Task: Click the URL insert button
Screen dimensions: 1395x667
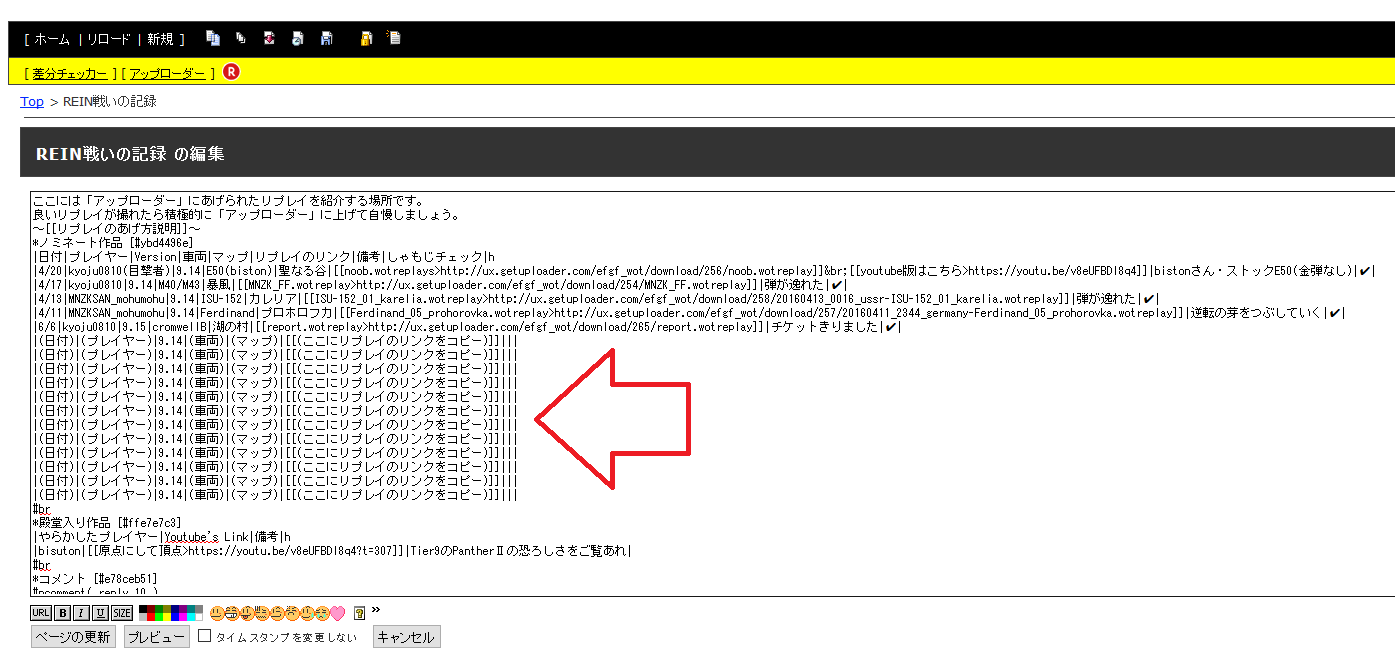Action: tap(41, 613)
